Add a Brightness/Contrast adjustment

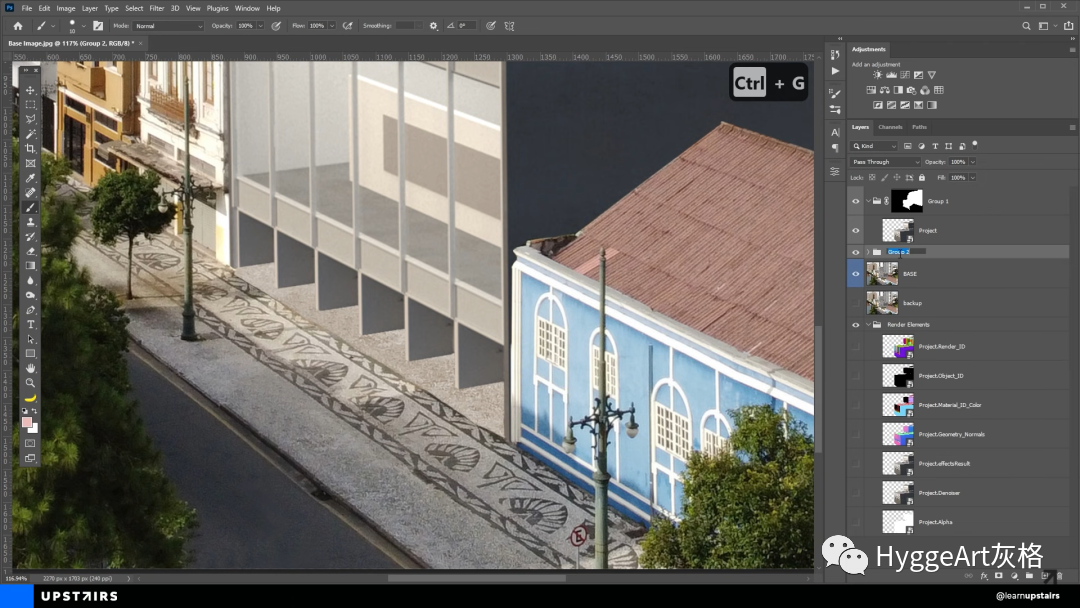[878, 75]
